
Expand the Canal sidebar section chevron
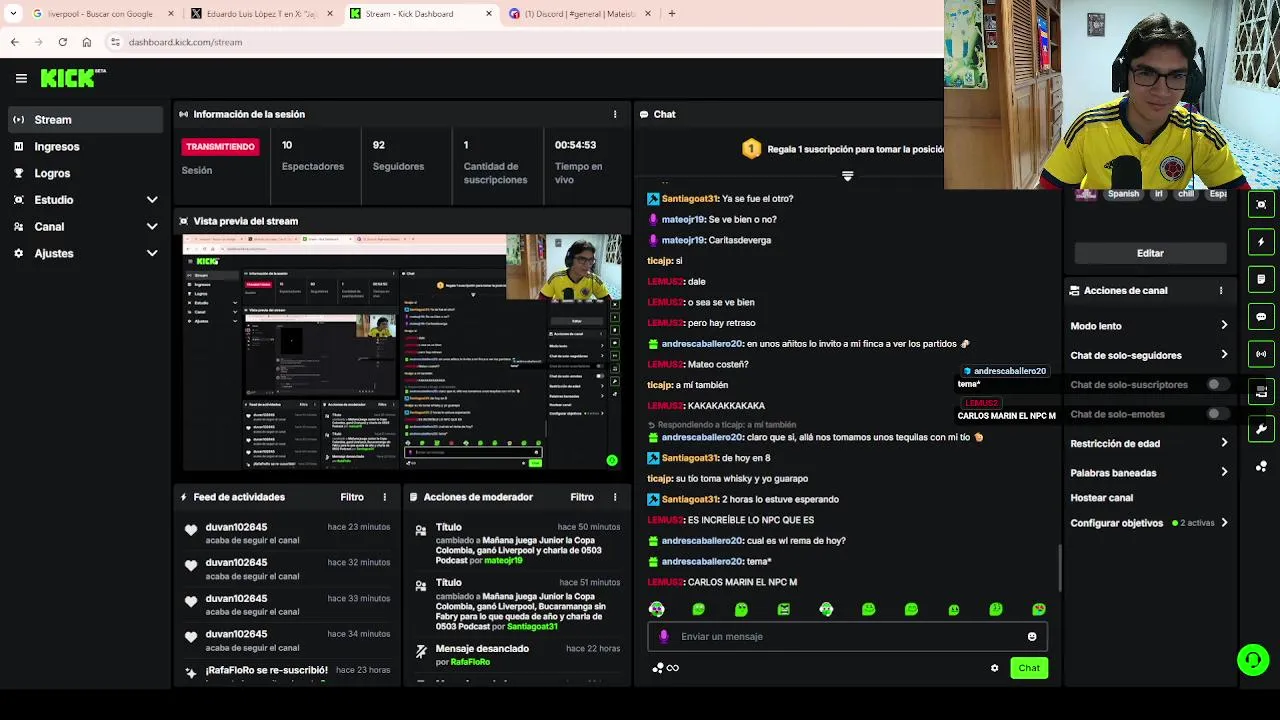pyautogui.click(x=152, y=227)
